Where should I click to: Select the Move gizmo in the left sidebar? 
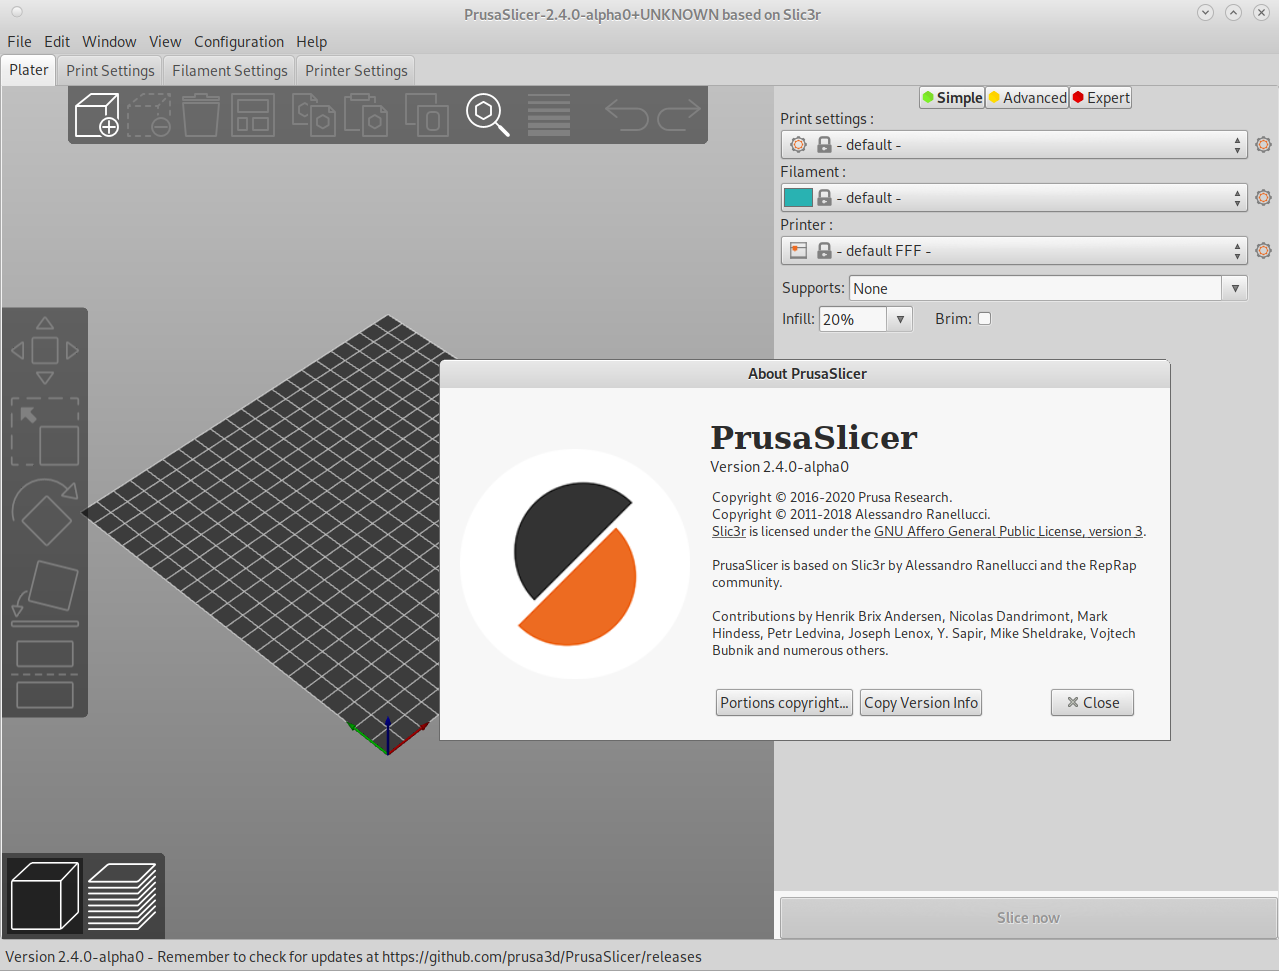[x=44, y=349]
